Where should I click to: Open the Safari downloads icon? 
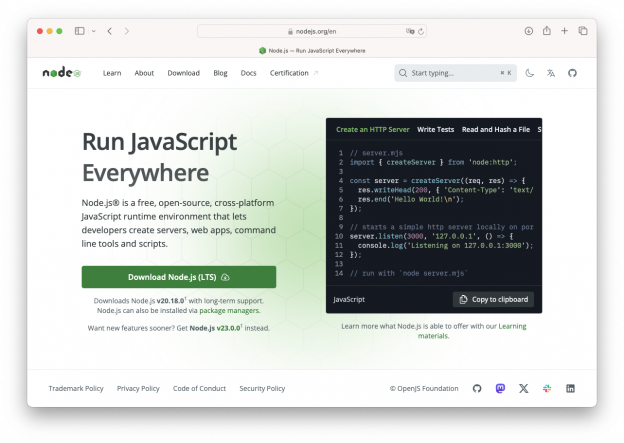tap(528, 31)
